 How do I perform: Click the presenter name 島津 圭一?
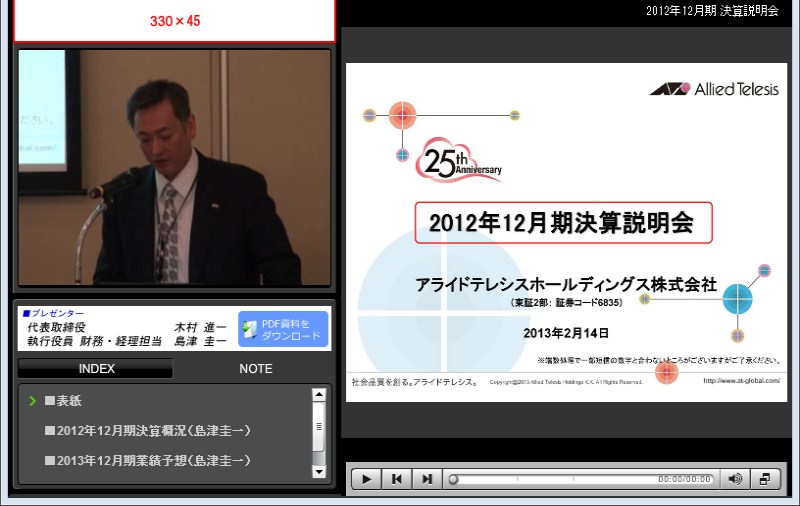point(200,341)
